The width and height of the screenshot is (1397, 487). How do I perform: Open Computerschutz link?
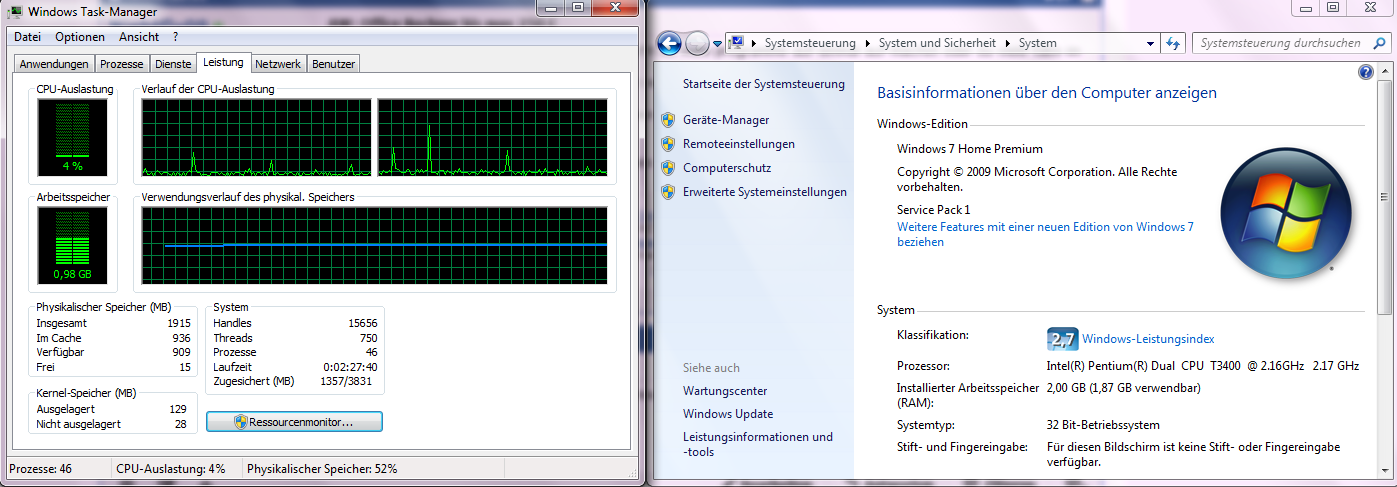(x=727, y=168)
